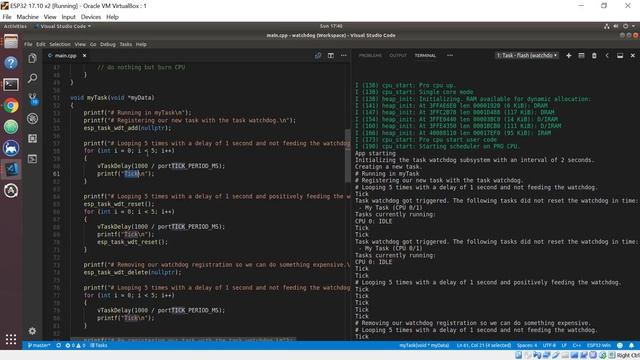Click the master branch in status bar

coord(39,345)
